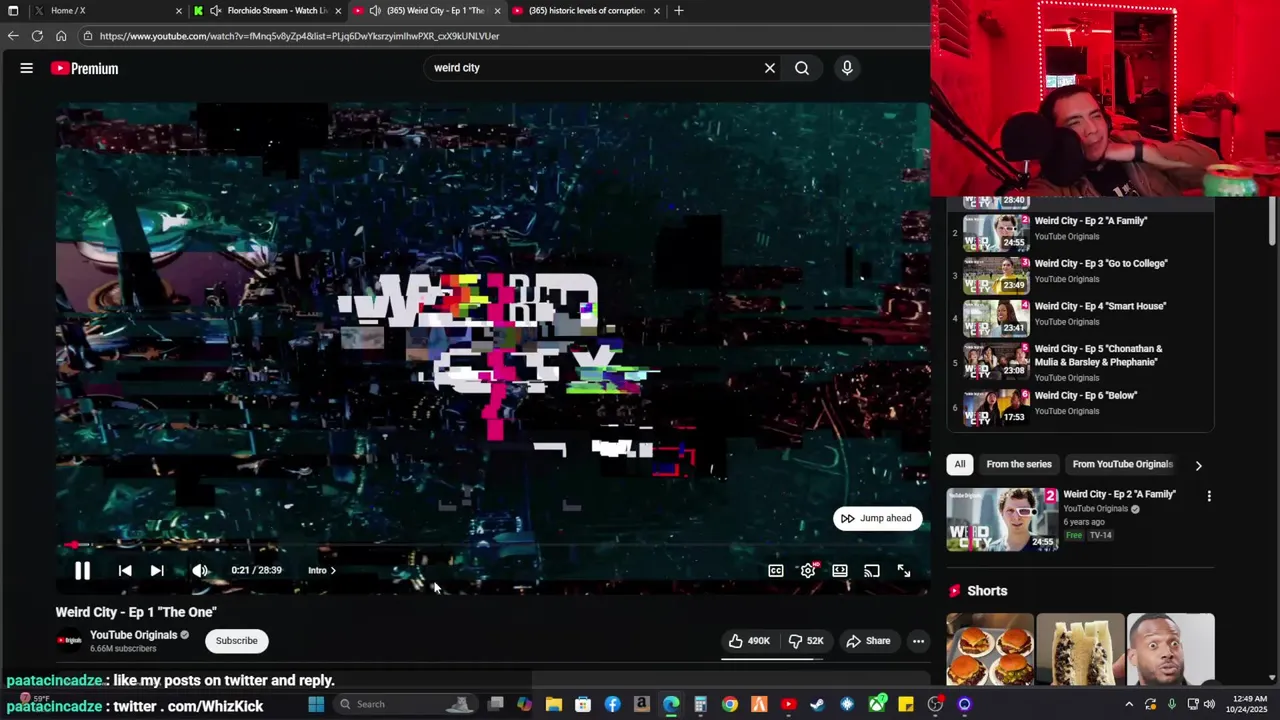Play Ep 5 'Chonathan & Mulia' from playlist
This screenshot has width=1280, height=720.
[x=1080, y=362]
